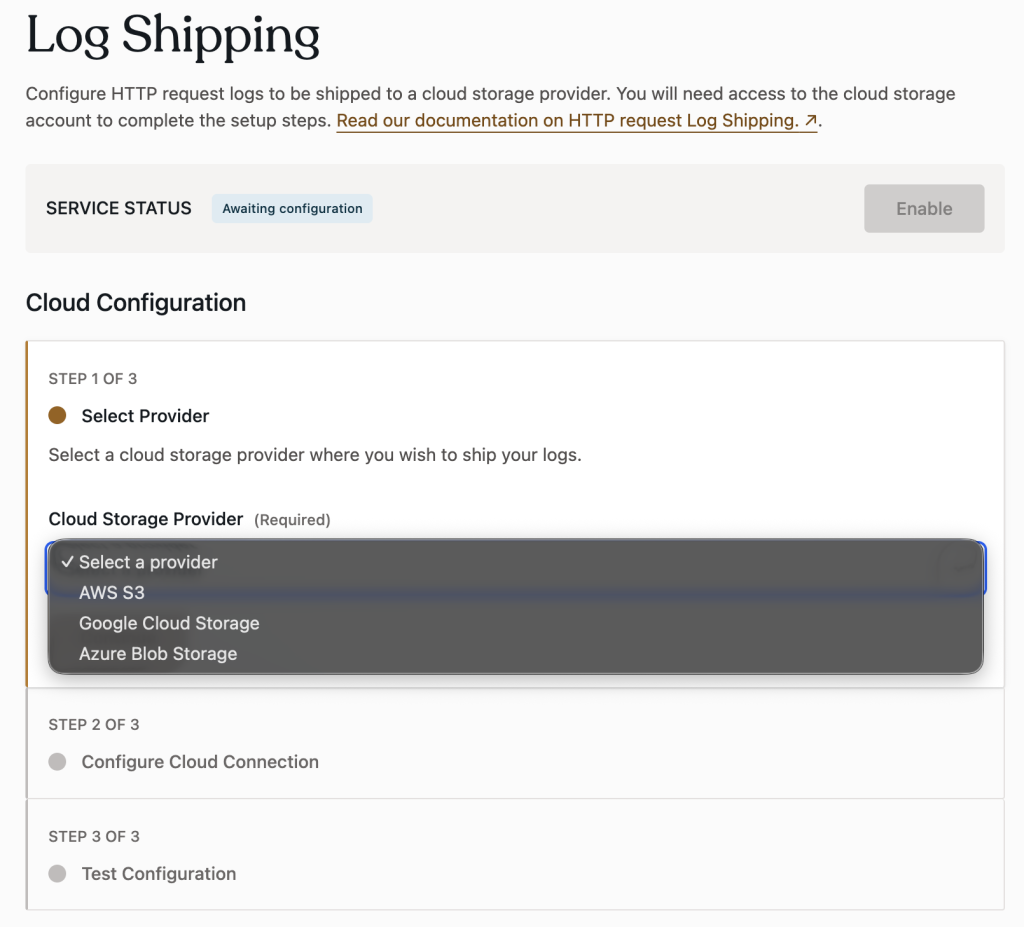The height and width of the screenshot is (927, 1024).
Task: Select Azure Blob Storage option
Action: 158,654
